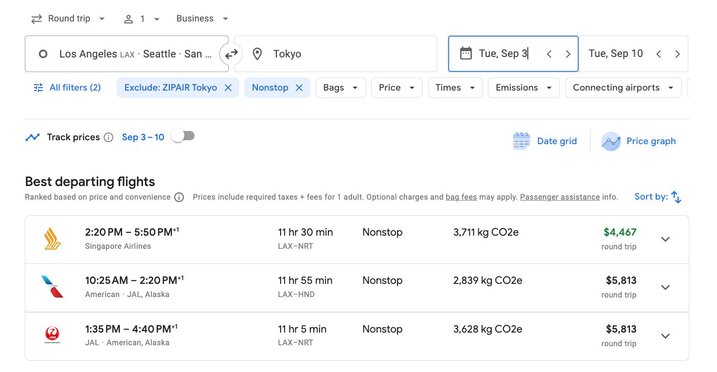The width and height of the screenshot is (717, 372).
Task: Click the Singapore Airlines logo
Action: click(x=52, y=239)
